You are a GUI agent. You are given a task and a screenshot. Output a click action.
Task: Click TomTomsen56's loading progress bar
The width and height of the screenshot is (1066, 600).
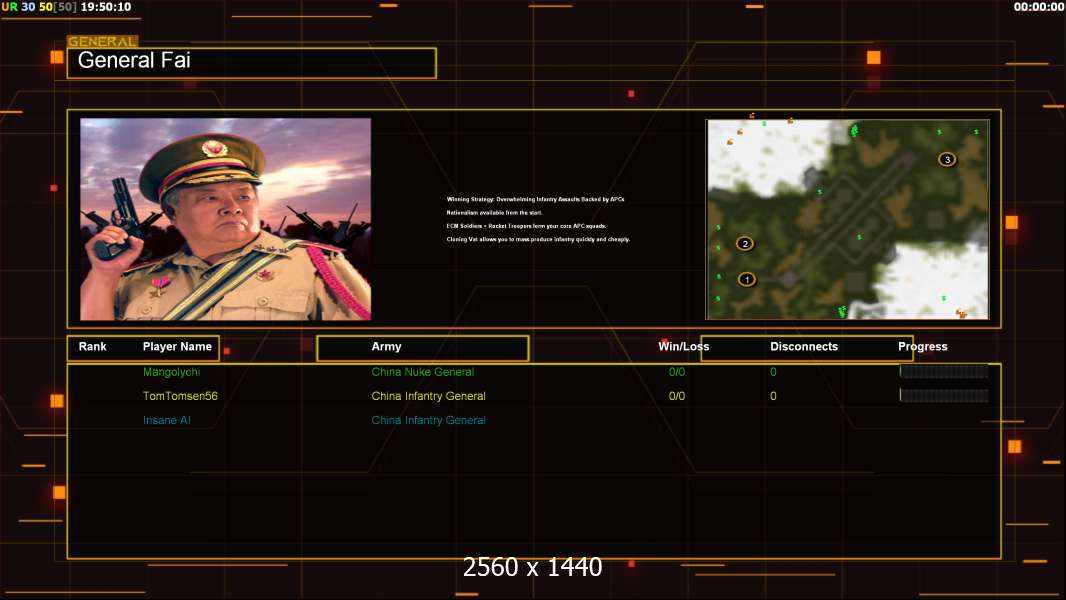pos(943,396)
